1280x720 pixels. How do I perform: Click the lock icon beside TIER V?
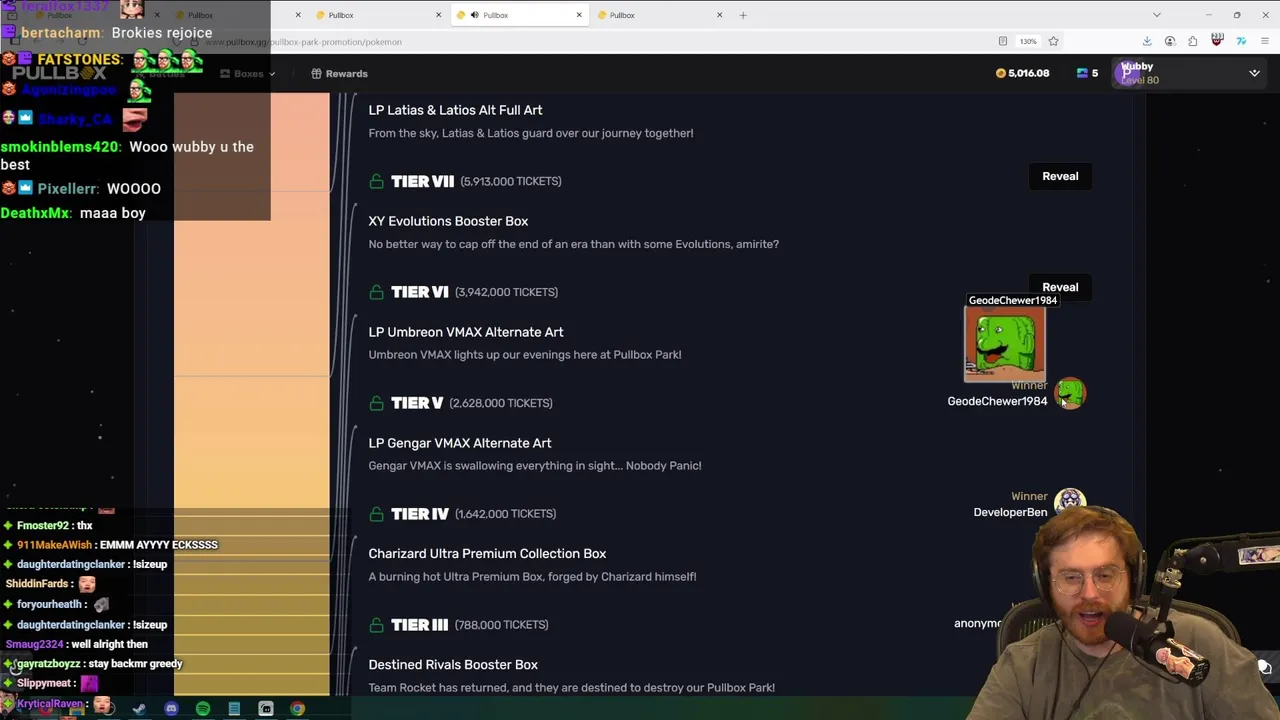(x=376, y=403)
